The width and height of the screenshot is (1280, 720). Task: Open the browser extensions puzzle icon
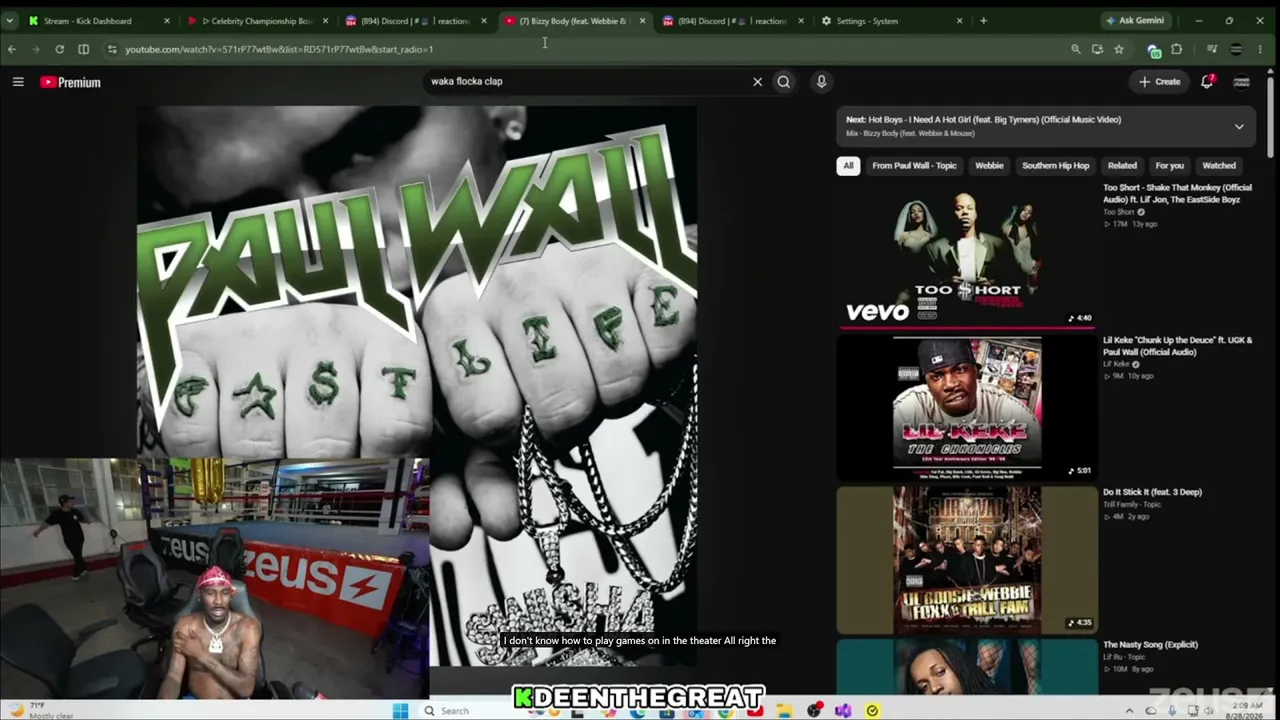1177,49
